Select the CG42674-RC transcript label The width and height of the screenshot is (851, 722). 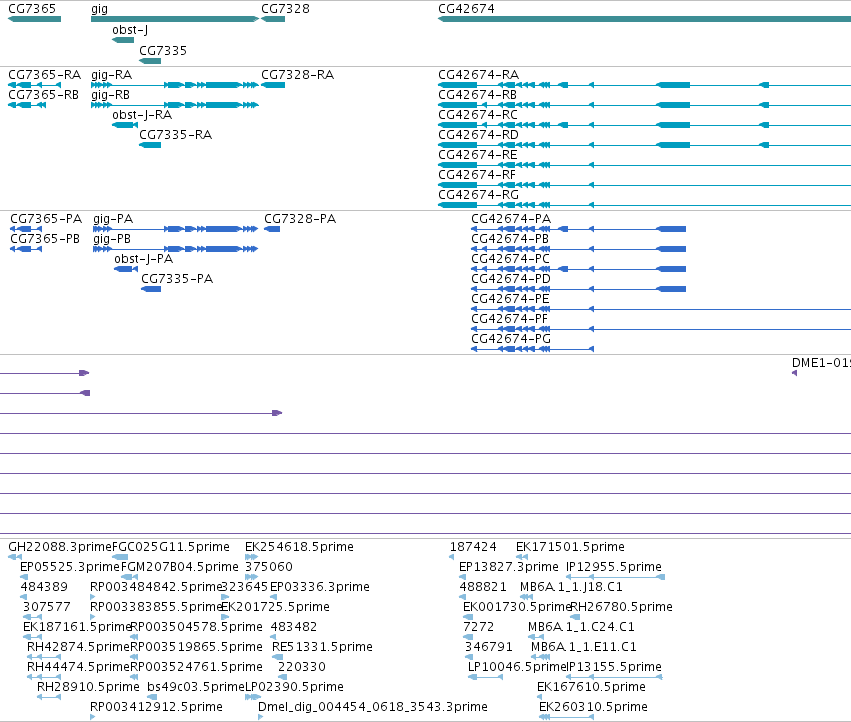point(478,115)
